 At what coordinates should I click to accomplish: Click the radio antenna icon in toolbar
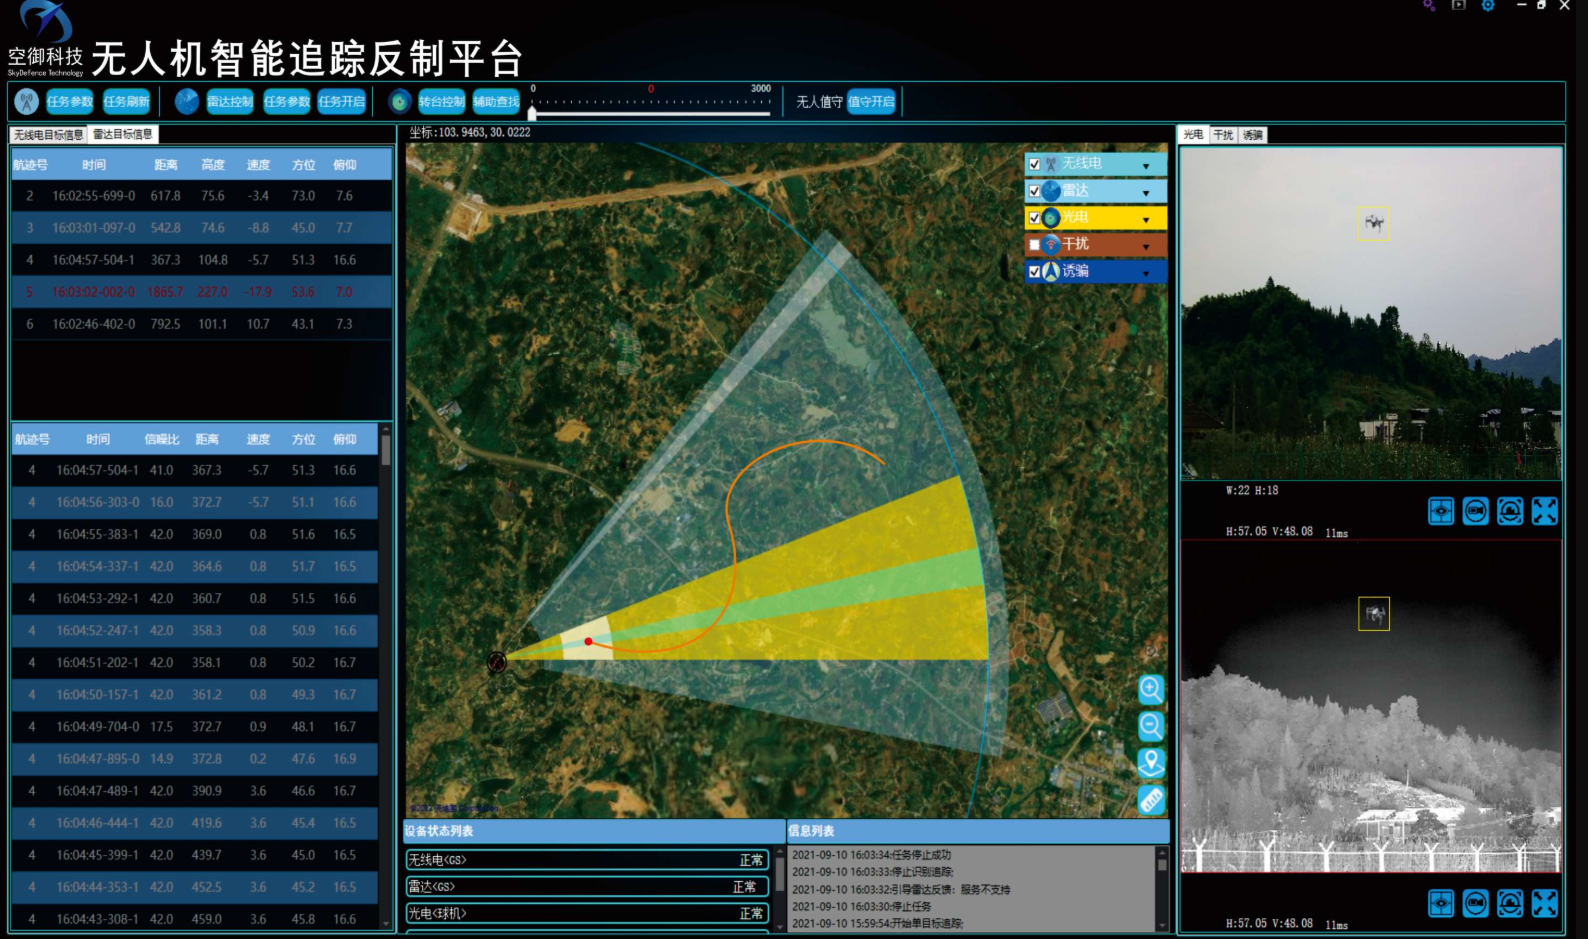pyautogui.click(x=27, y=101)
